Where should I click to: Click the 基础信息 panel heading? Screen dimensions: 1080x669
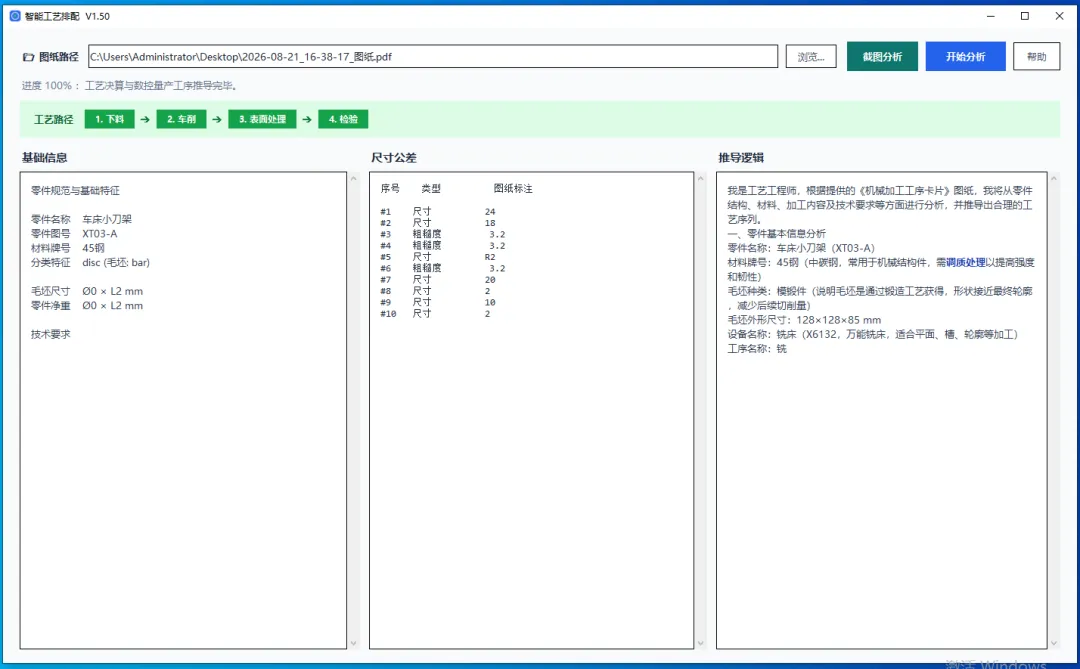45,158
